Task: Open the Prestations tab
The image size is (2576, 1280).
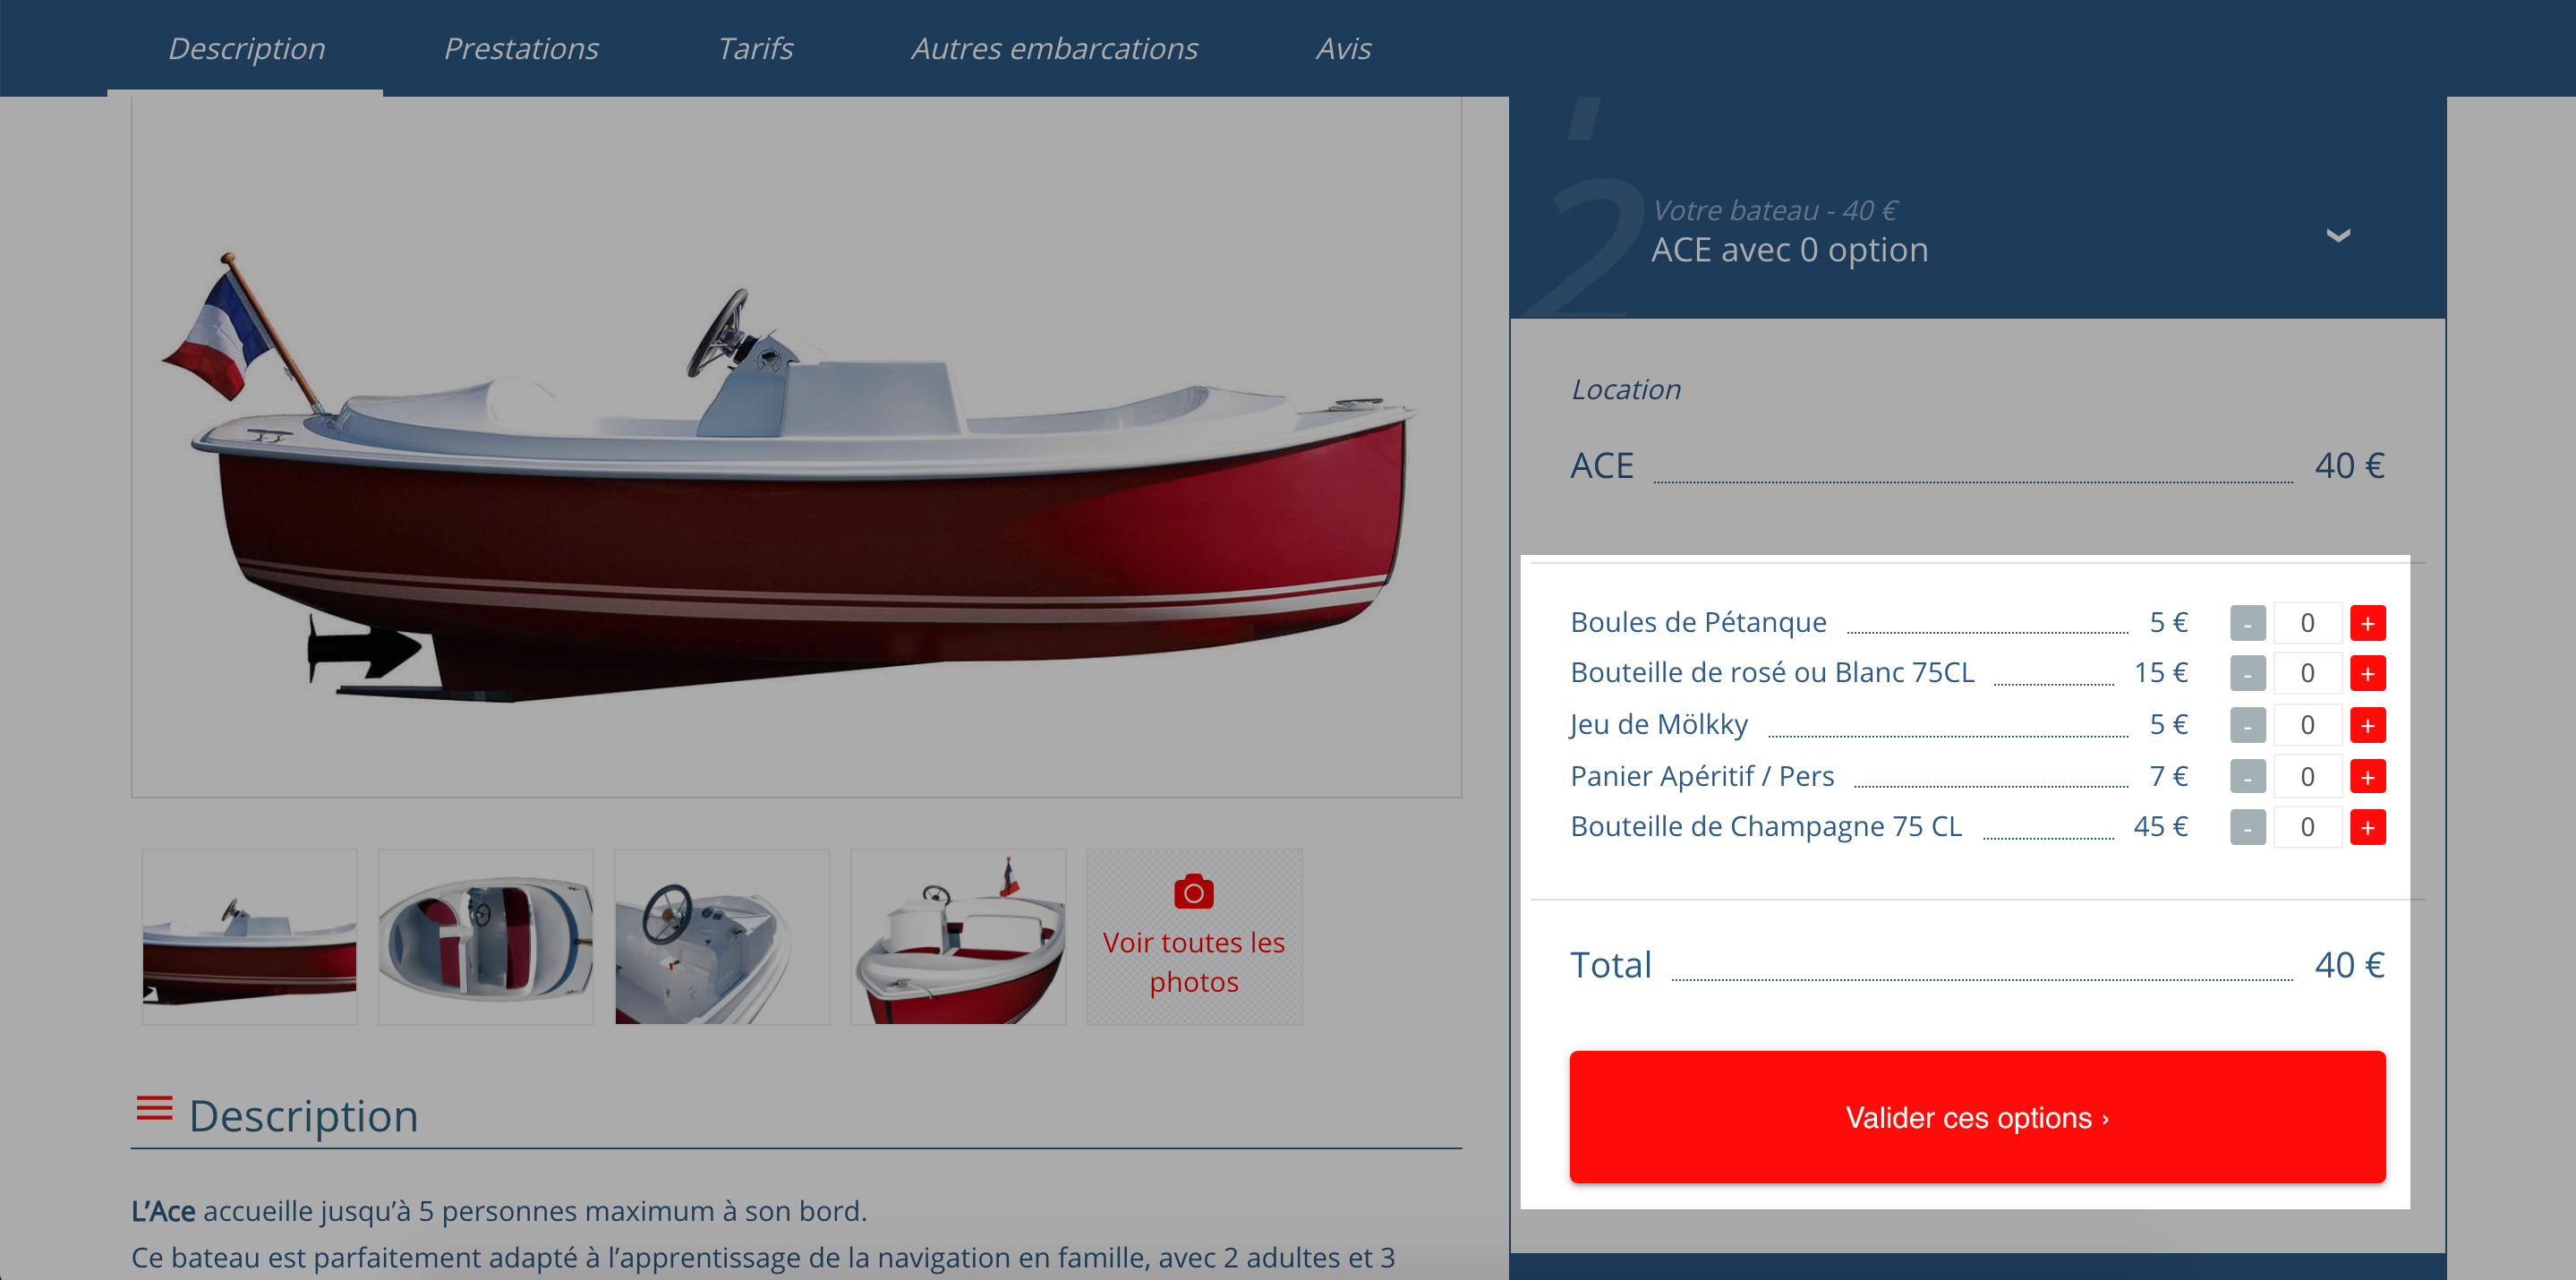Action: pos(521,48)
